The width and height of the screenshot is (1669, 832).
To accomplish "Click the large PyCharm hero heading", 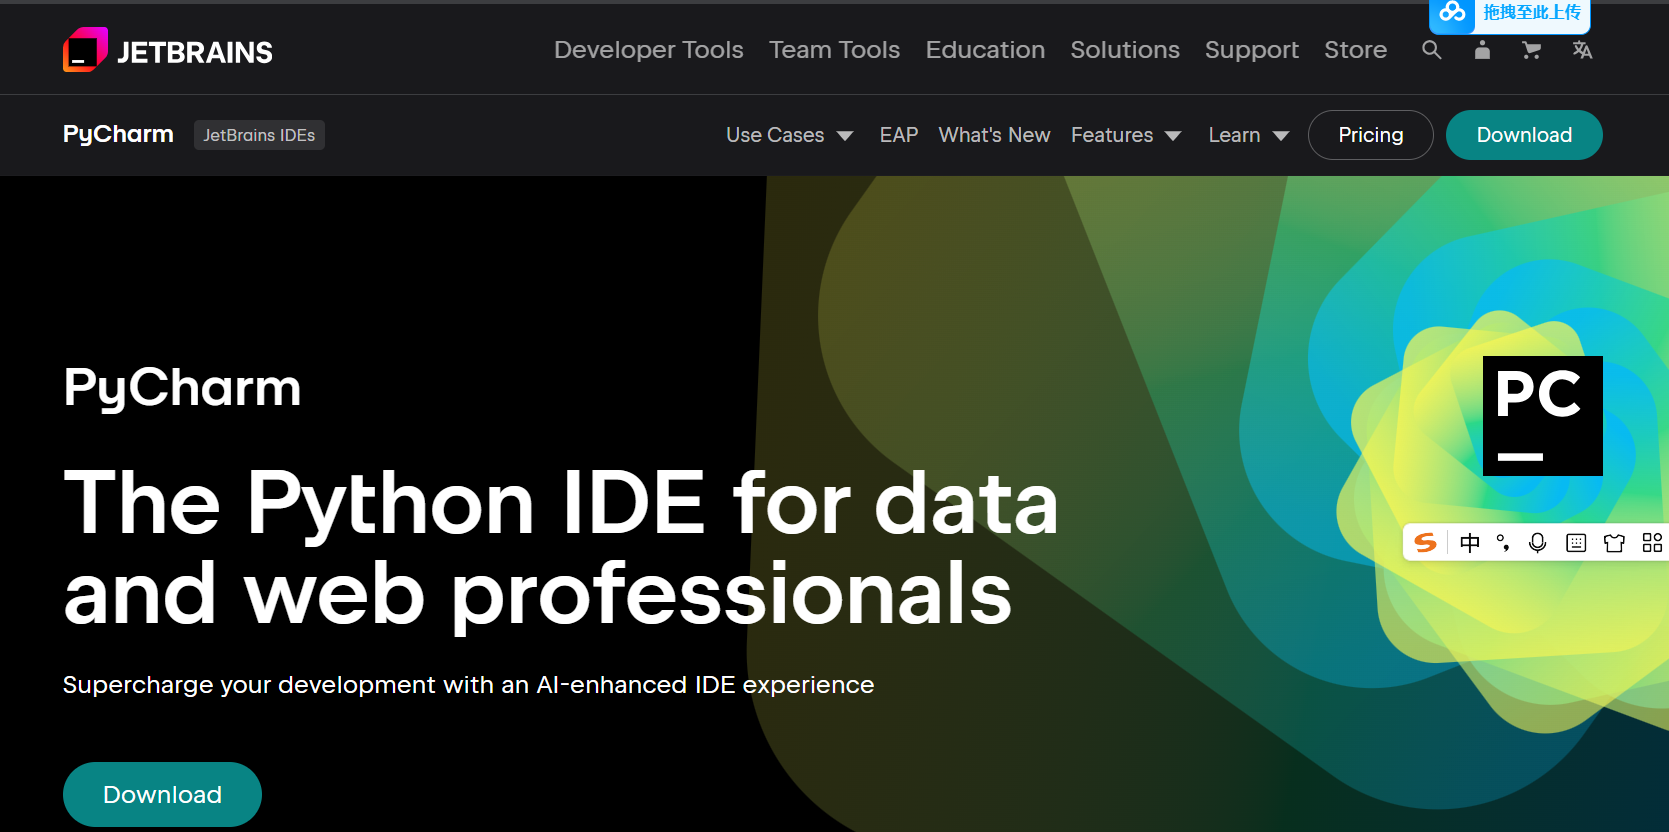I will tap(182, 388).
